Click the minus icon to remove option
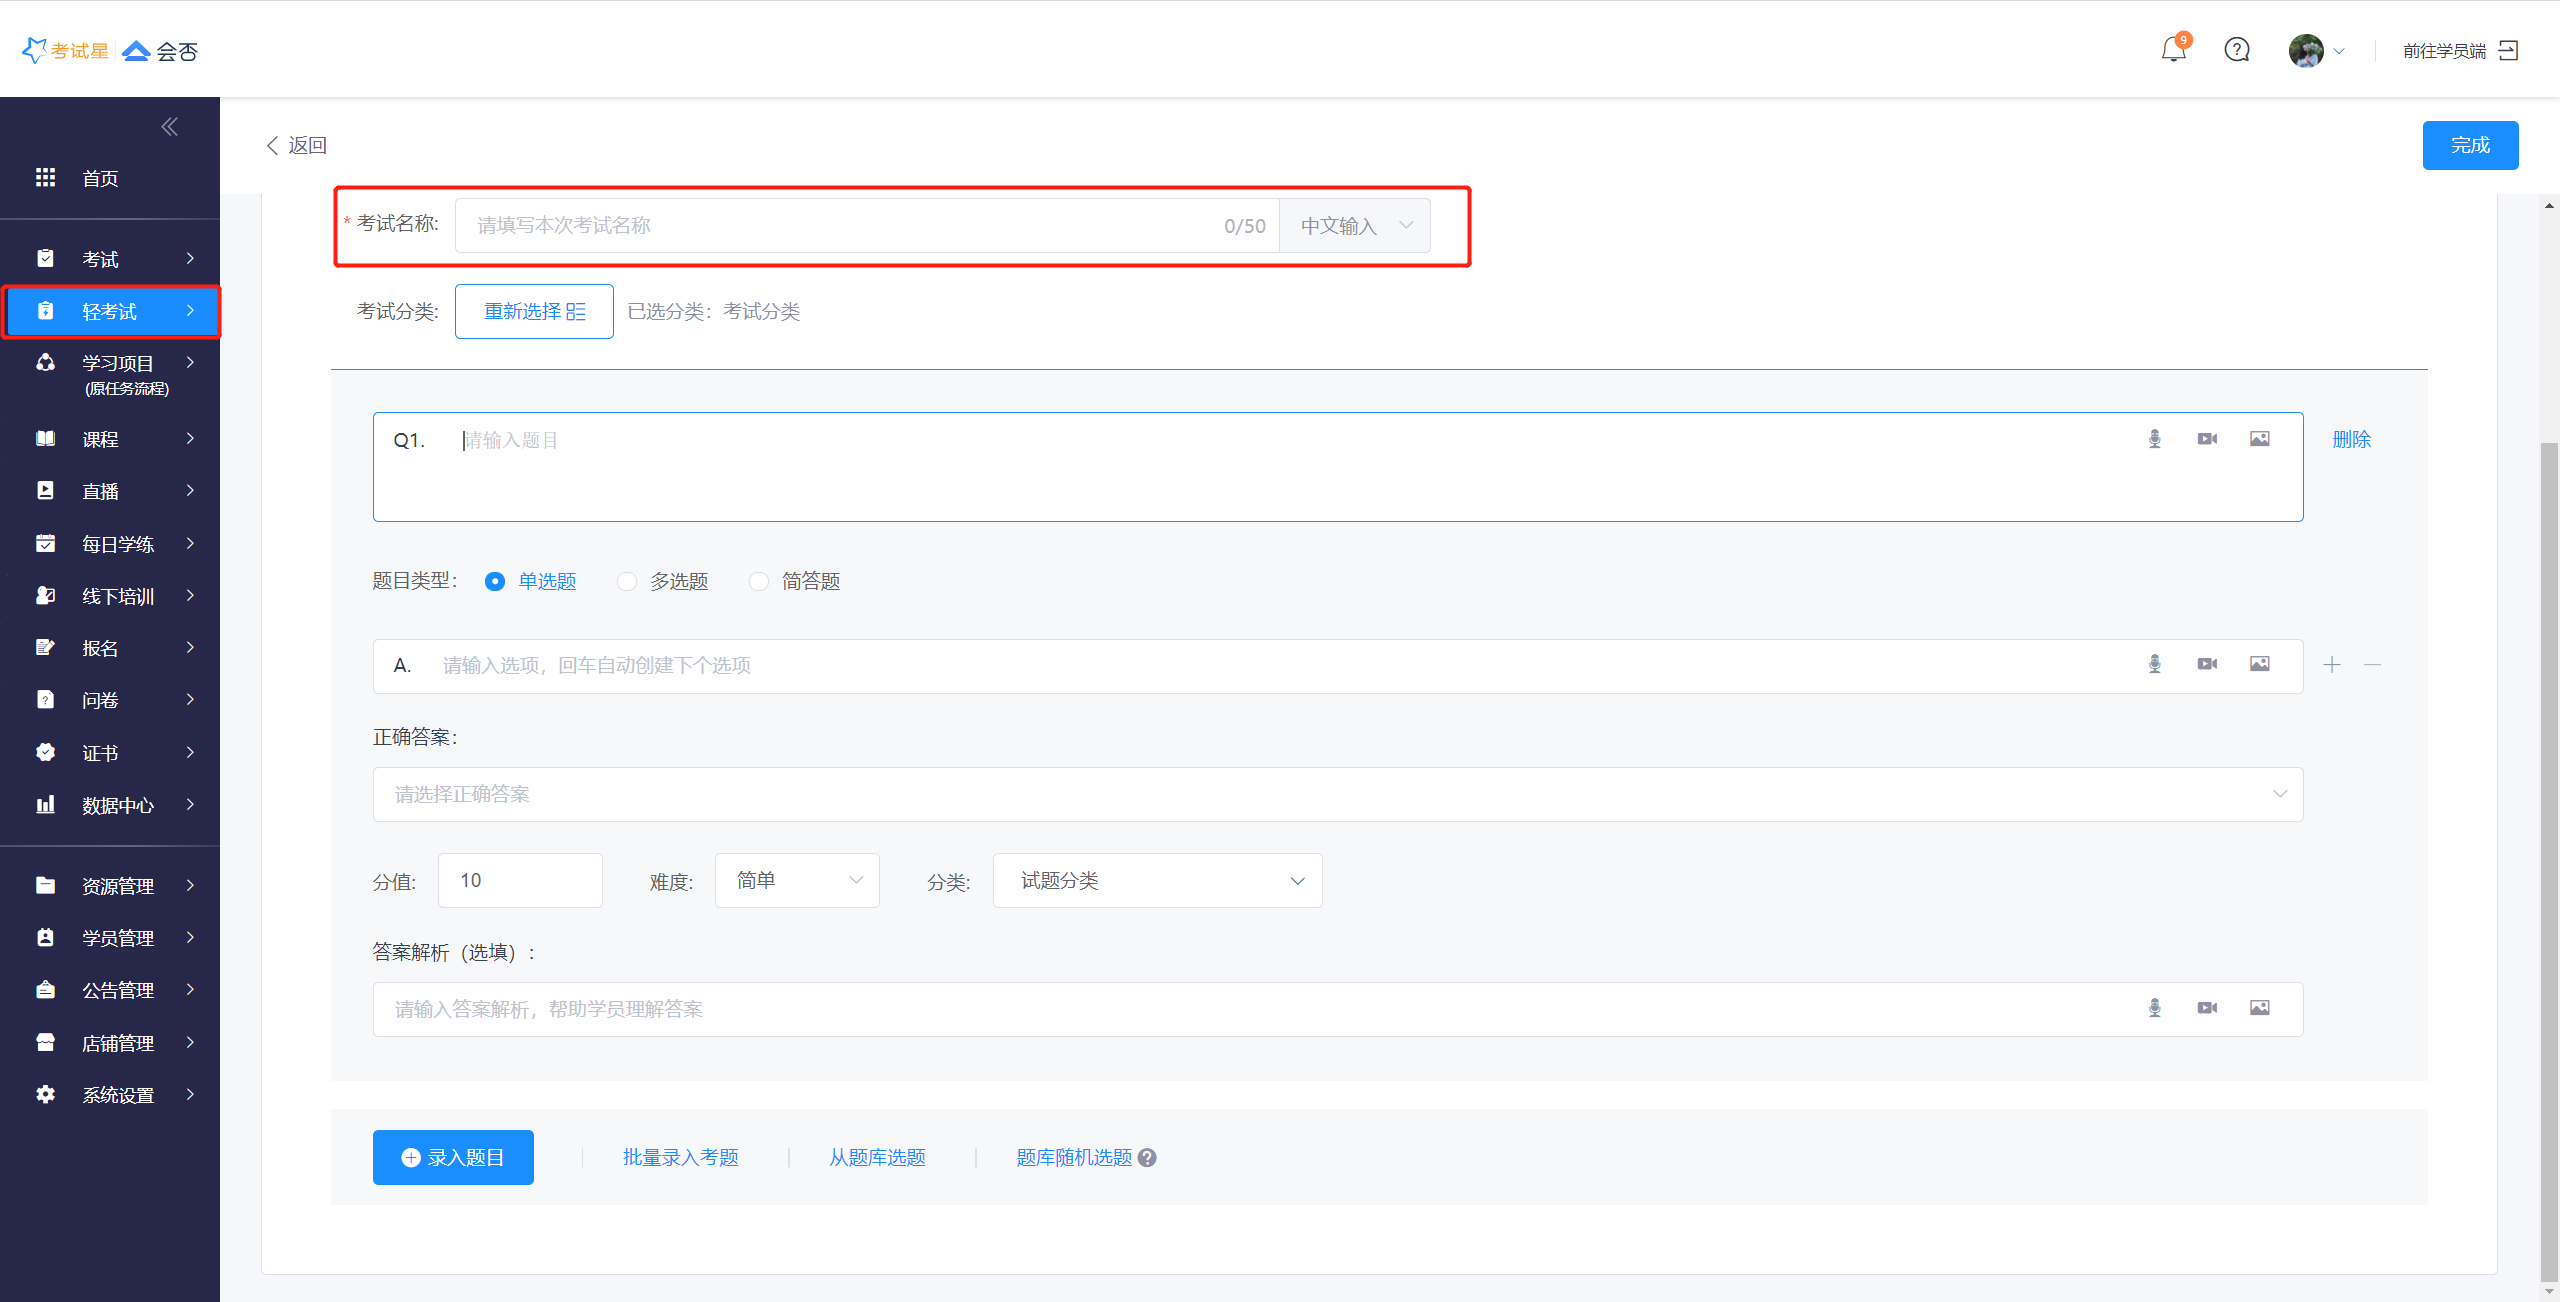 (x=2372, y=665)
